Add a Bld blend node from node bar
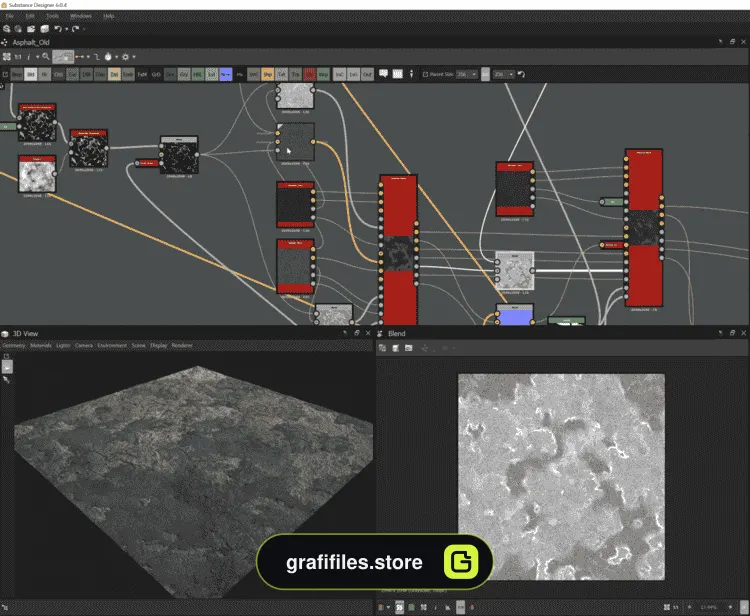The width and height of the screenshot is (750, 616). [31, 74]
